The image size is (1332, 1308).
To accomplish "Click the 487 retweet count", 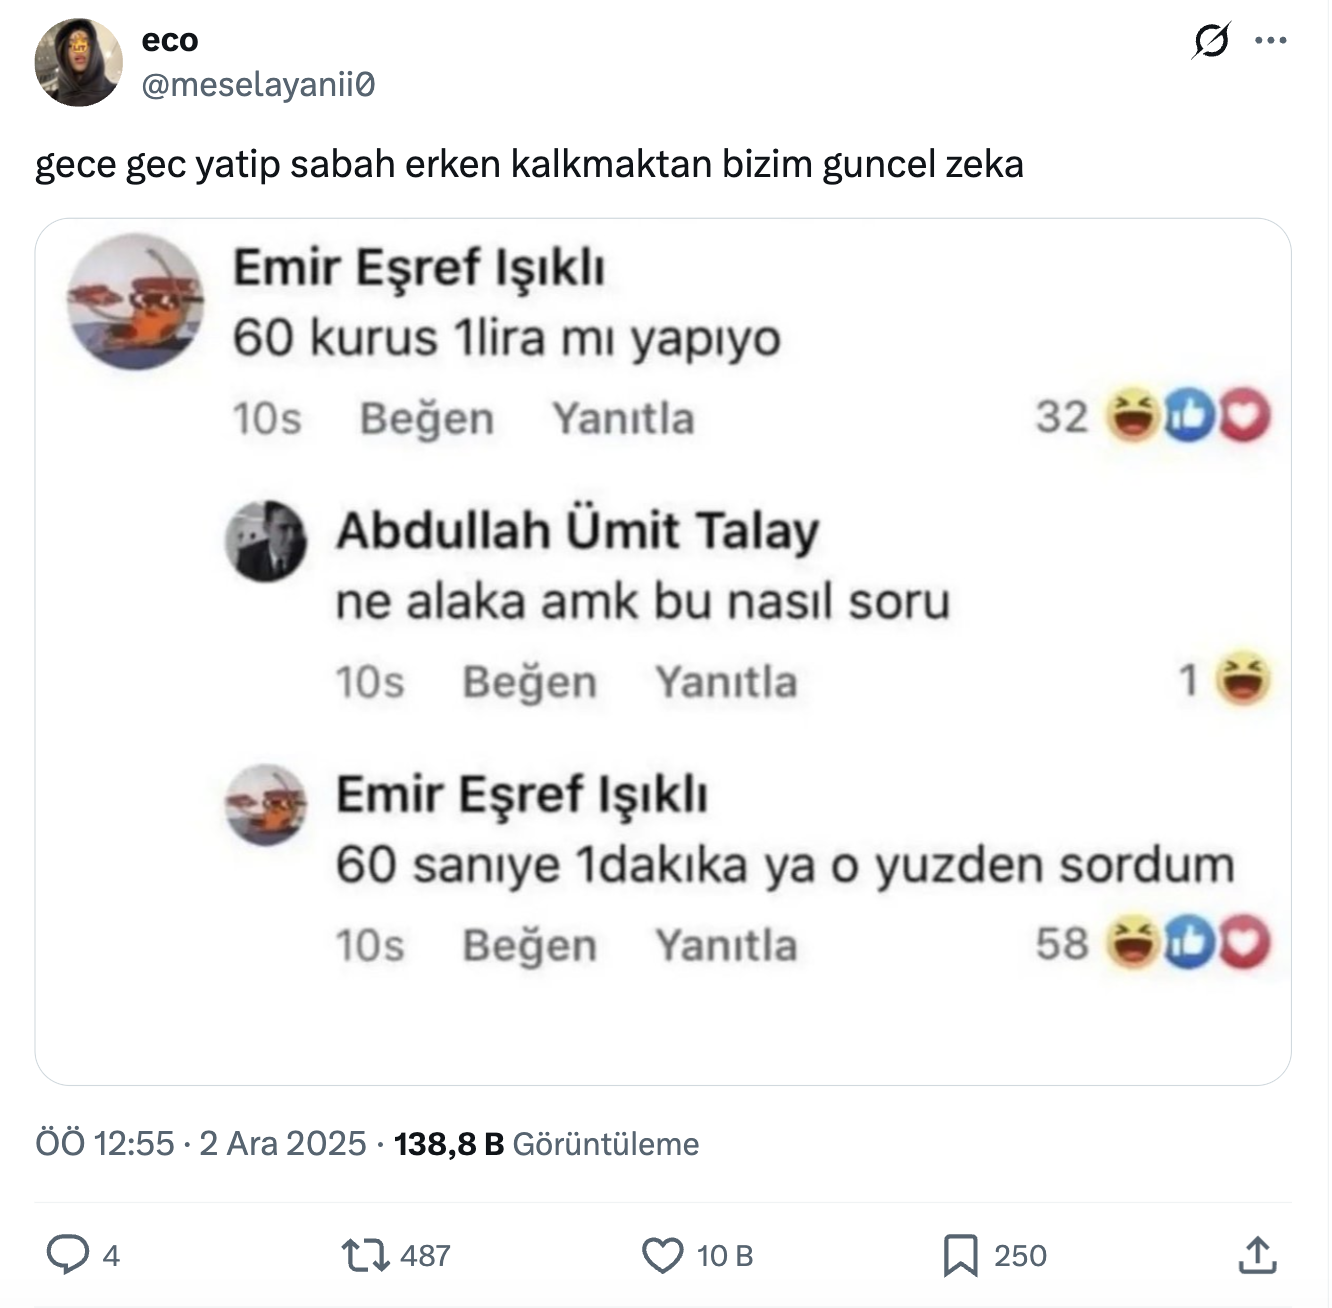I will click(x=425, y=1256).
